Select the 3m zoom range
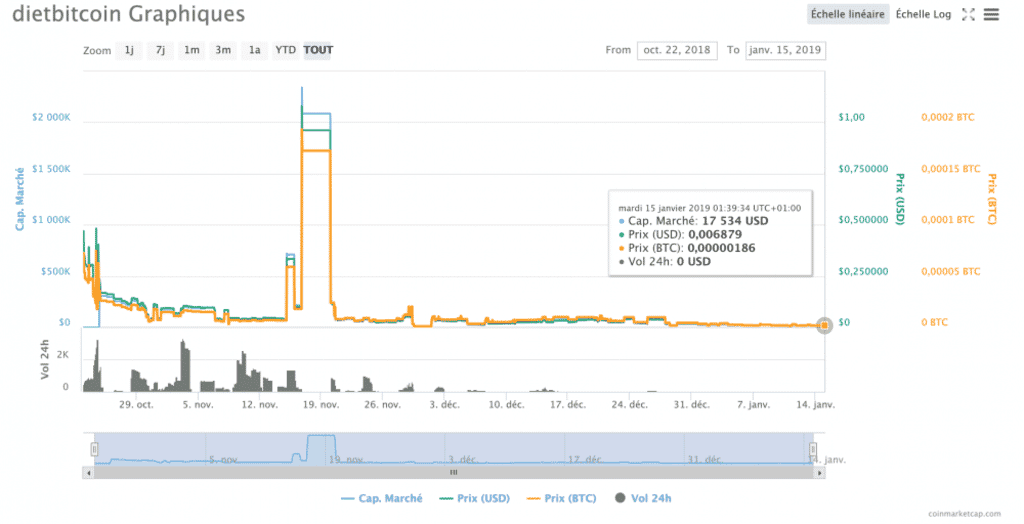 [223, 50]
